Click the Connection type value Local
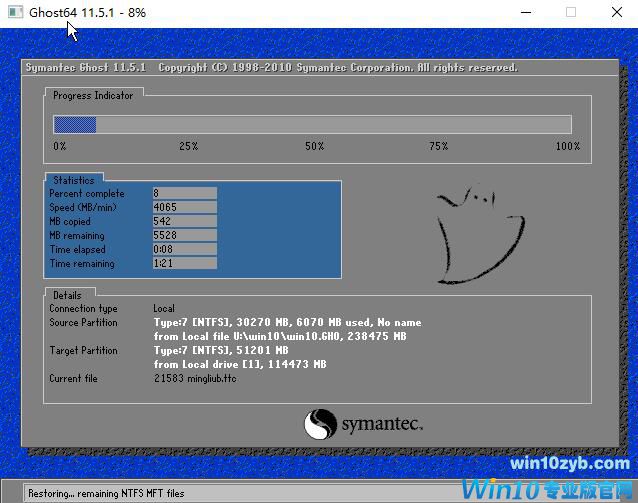This screenshot has width=638, height=503. point(164,309)
